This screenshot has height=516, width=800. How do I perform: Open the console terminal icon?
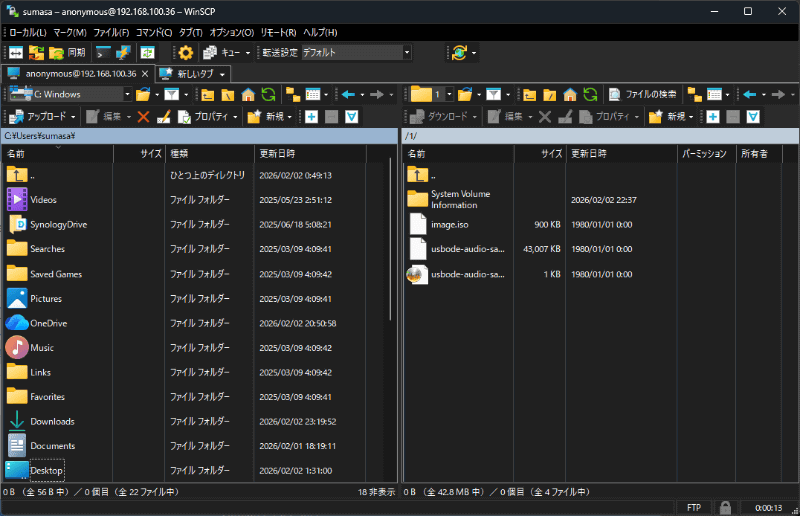click(103, 53)
